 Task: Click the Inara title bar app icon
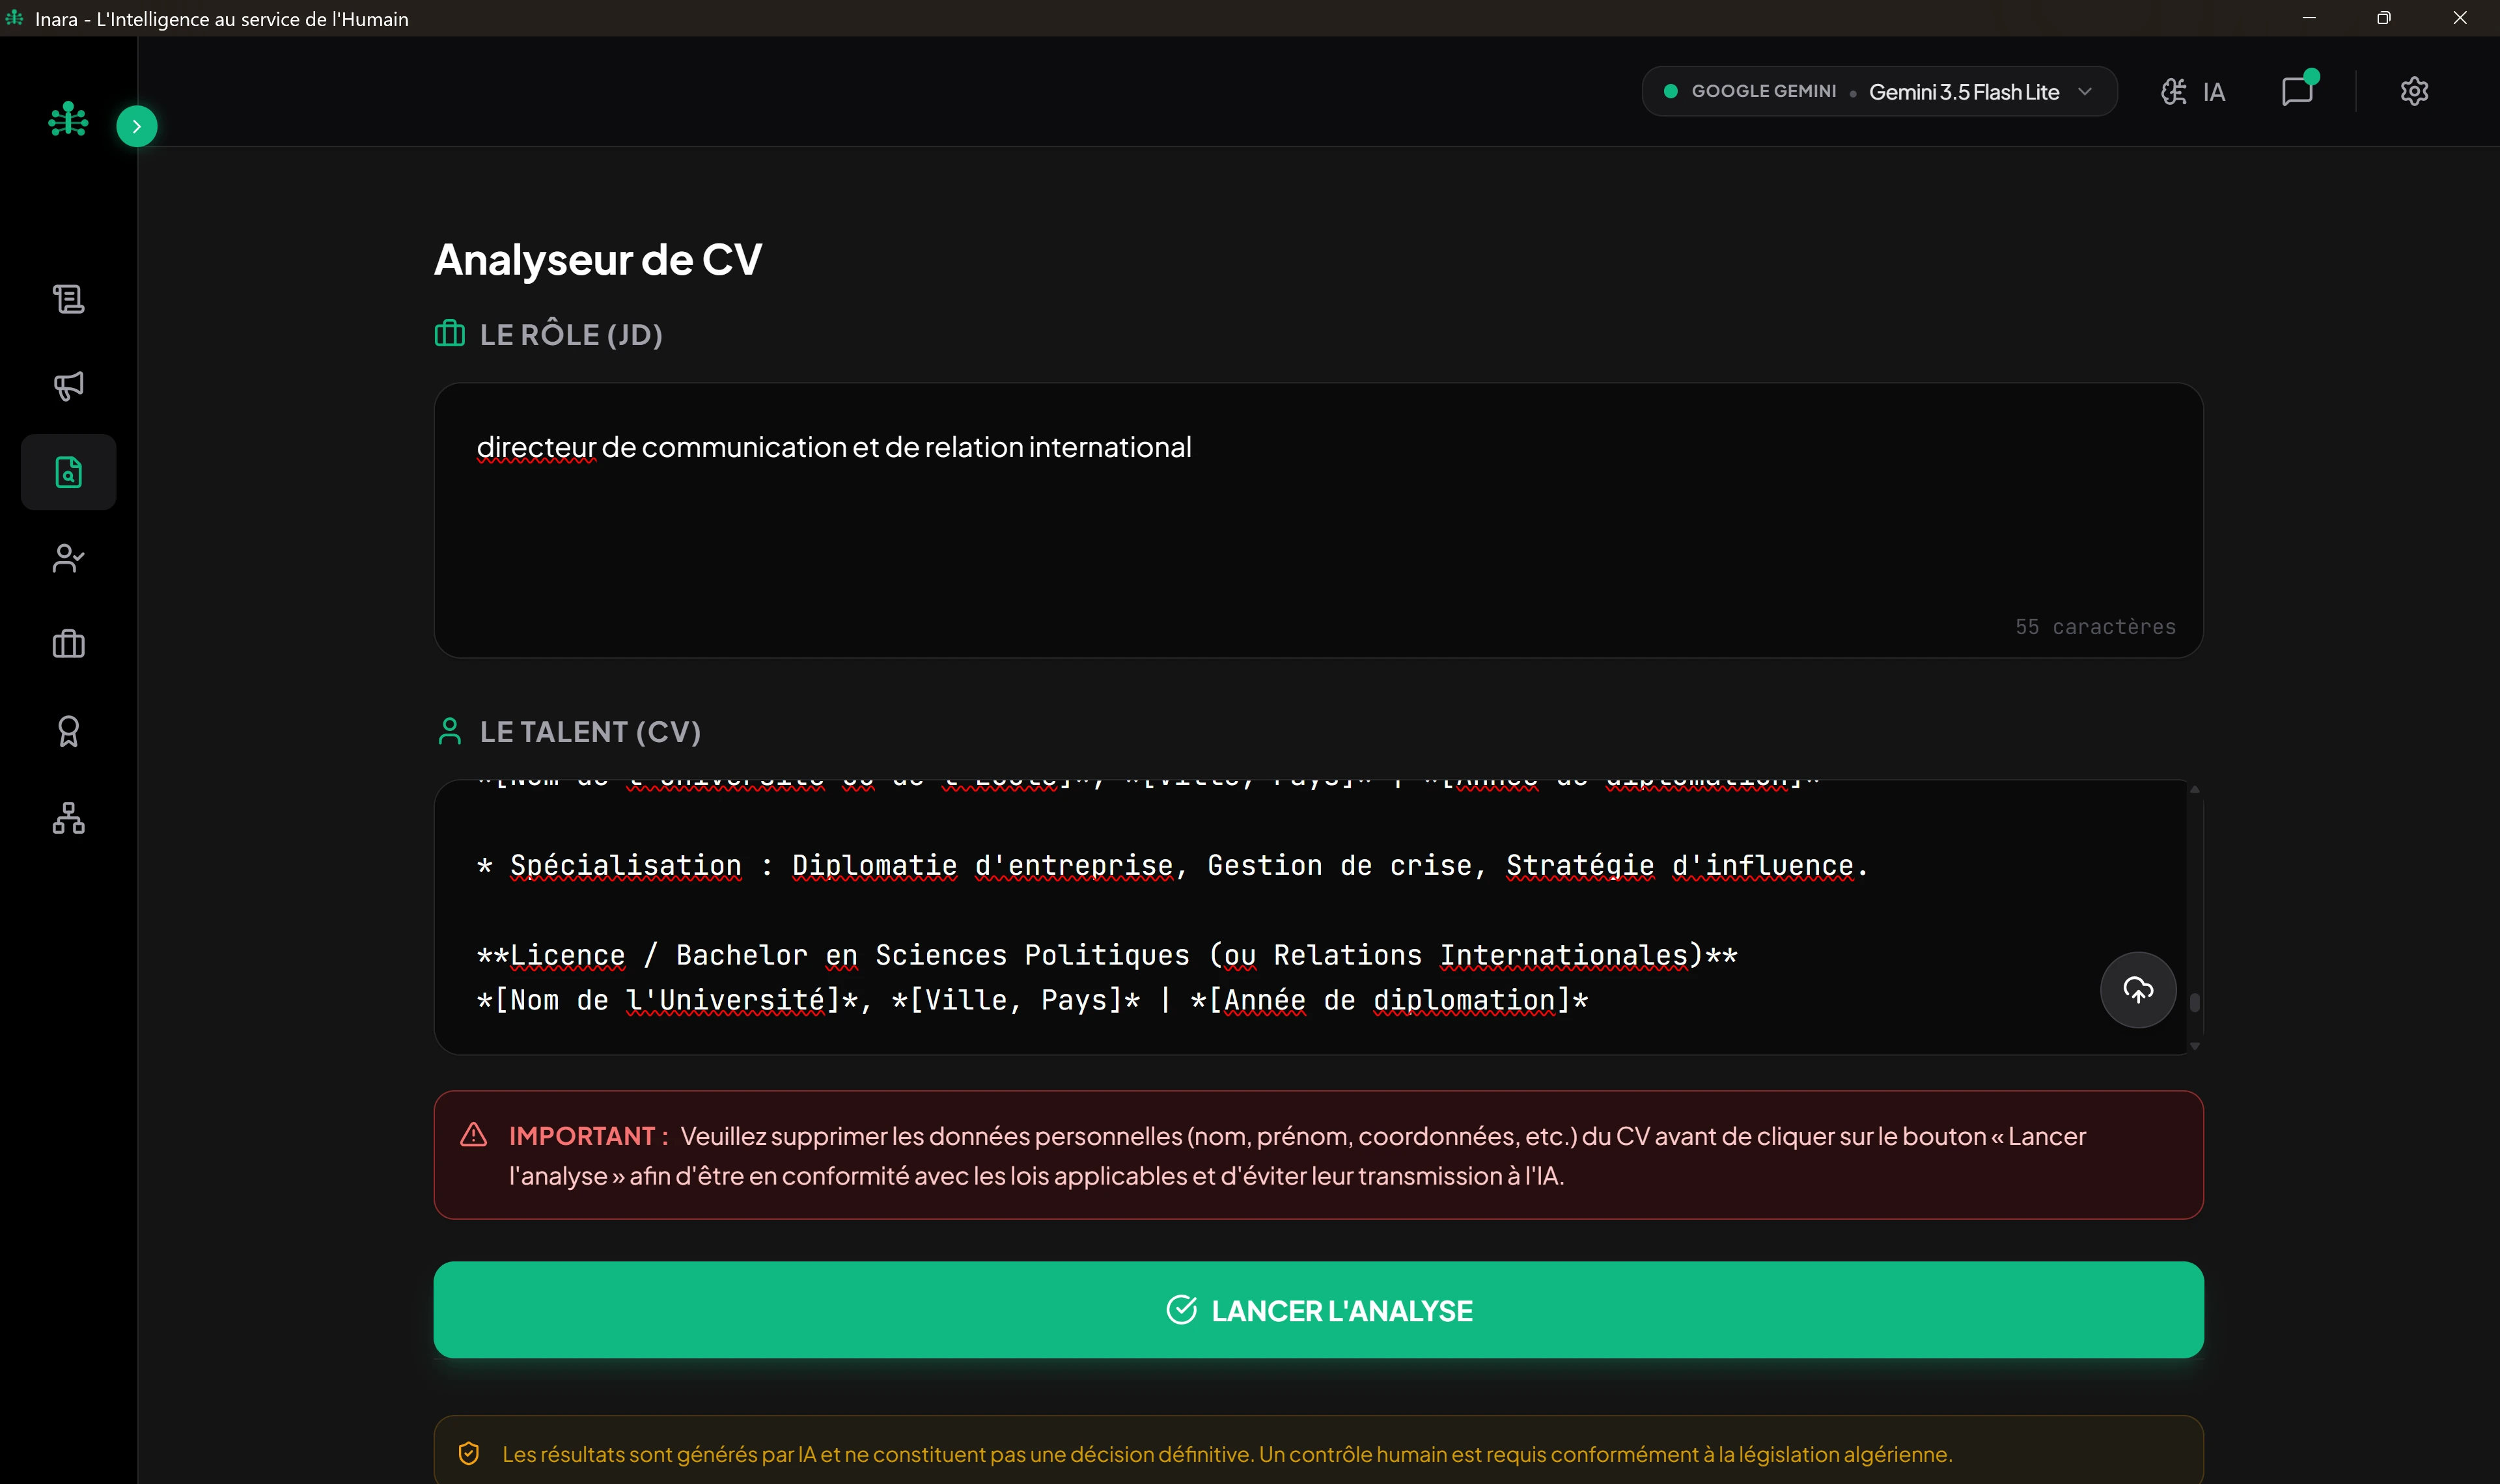pos(14,18)
